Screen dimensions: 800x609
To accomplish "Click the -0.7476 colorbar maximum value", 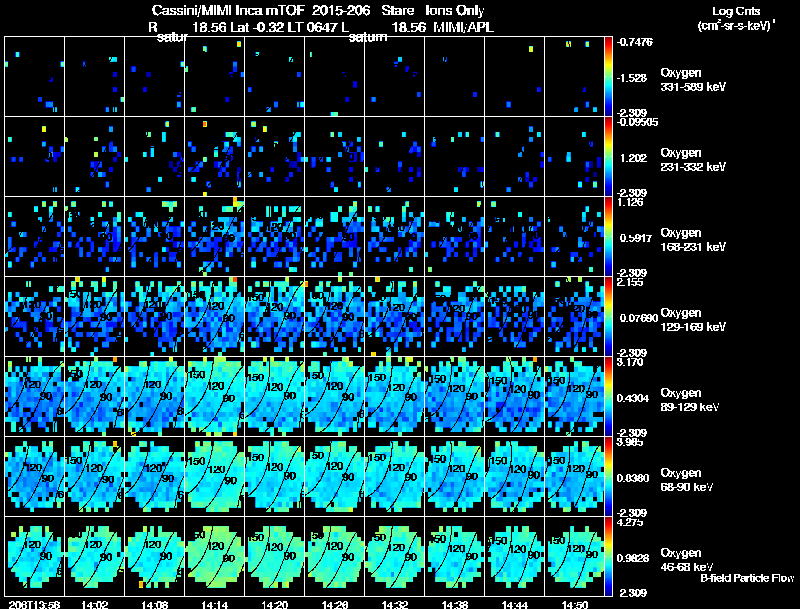I will tap(634, 42).
